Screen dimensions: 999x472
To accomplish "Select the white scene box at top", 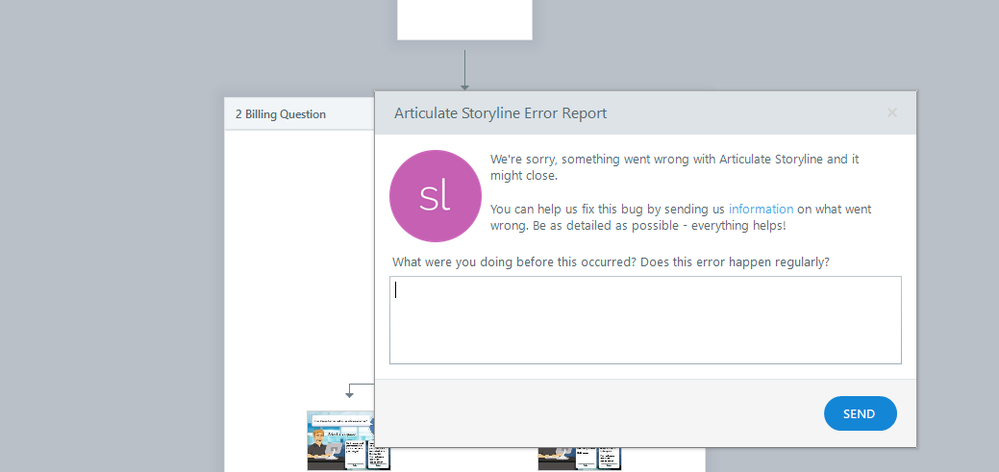I will (464, 20).
